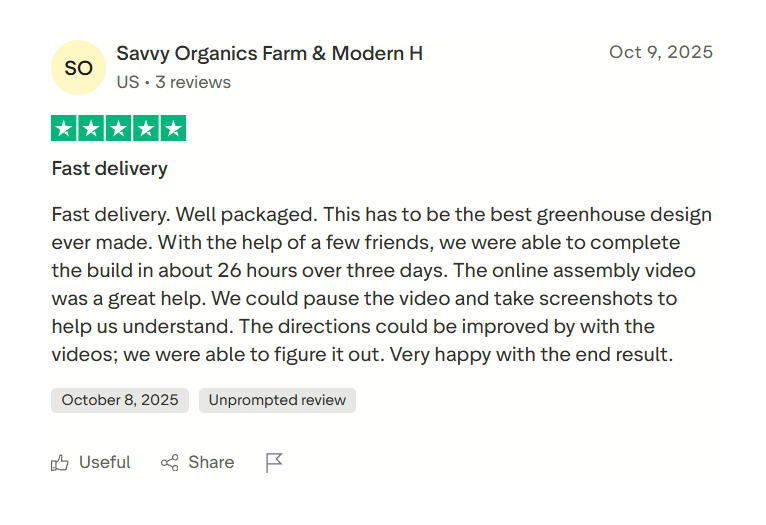Click the US country label

click(127, 82)
